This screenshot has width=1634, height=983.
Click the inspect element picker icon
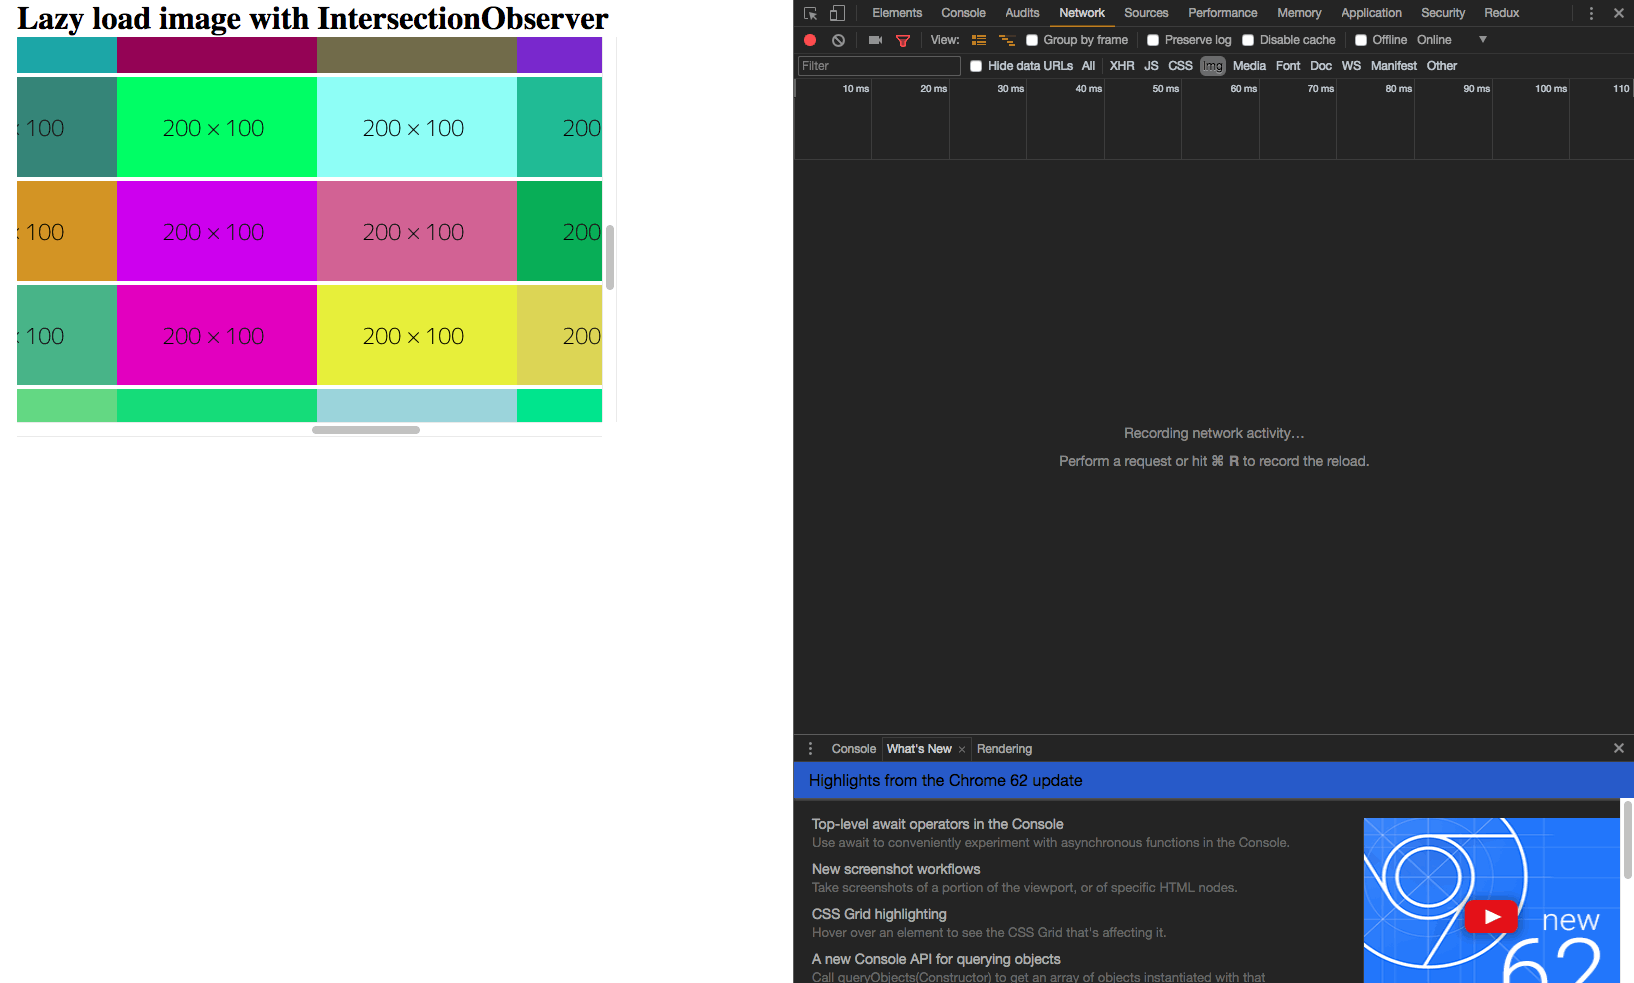coord(811,13)
